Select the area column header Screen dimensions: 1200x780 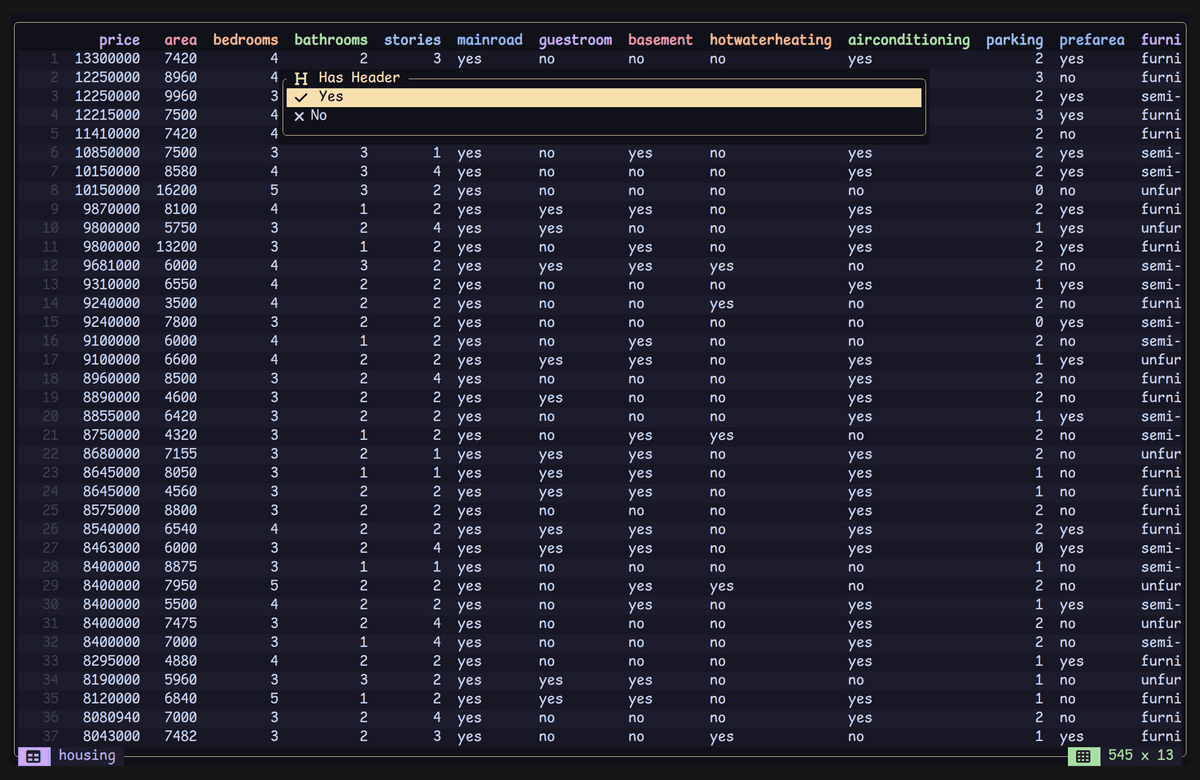(181, 40)
